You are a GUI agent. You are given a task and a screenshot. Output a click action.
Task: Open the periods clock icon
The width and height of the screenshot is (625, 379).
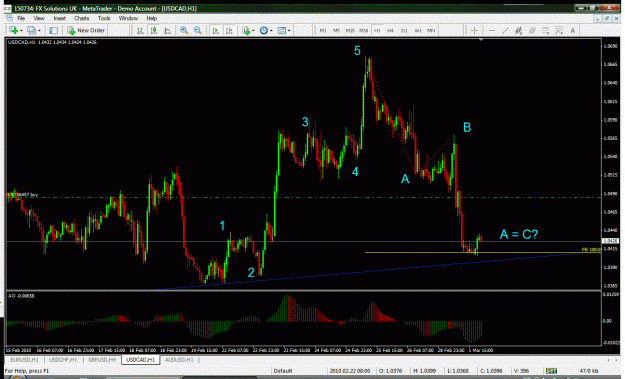coord(263,30)
